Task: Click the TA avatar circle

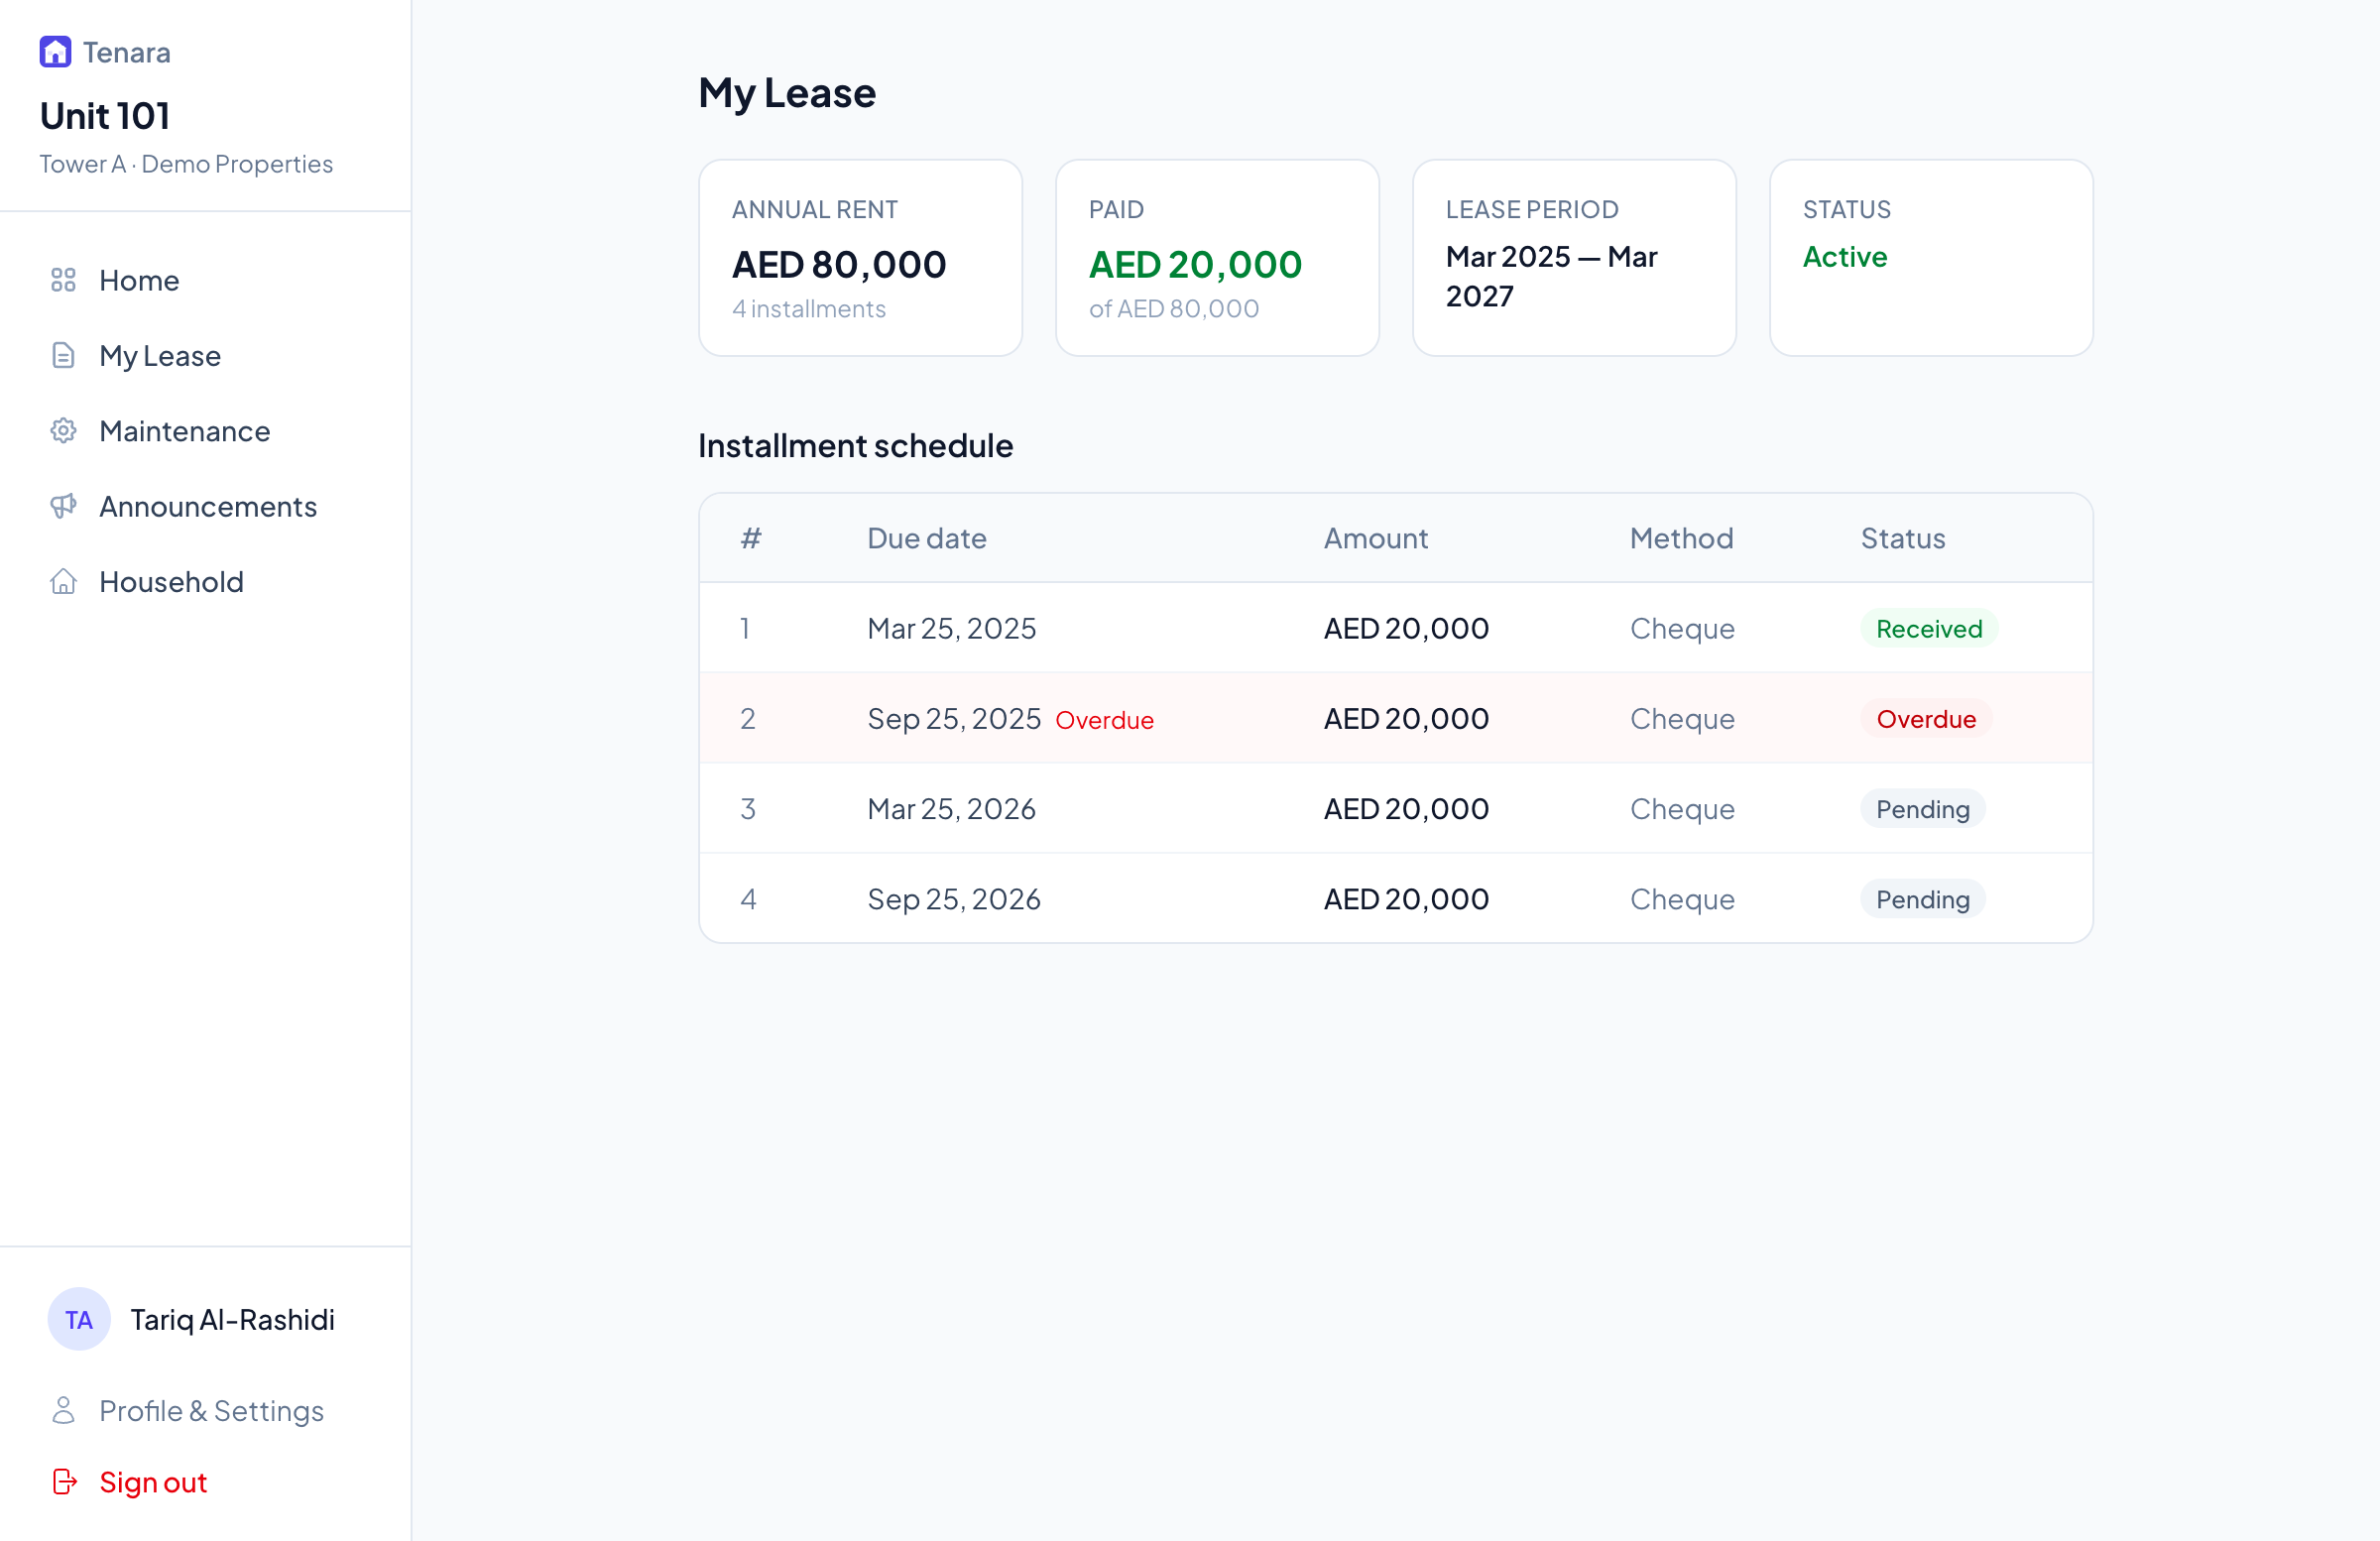Action: point(78,1319)
